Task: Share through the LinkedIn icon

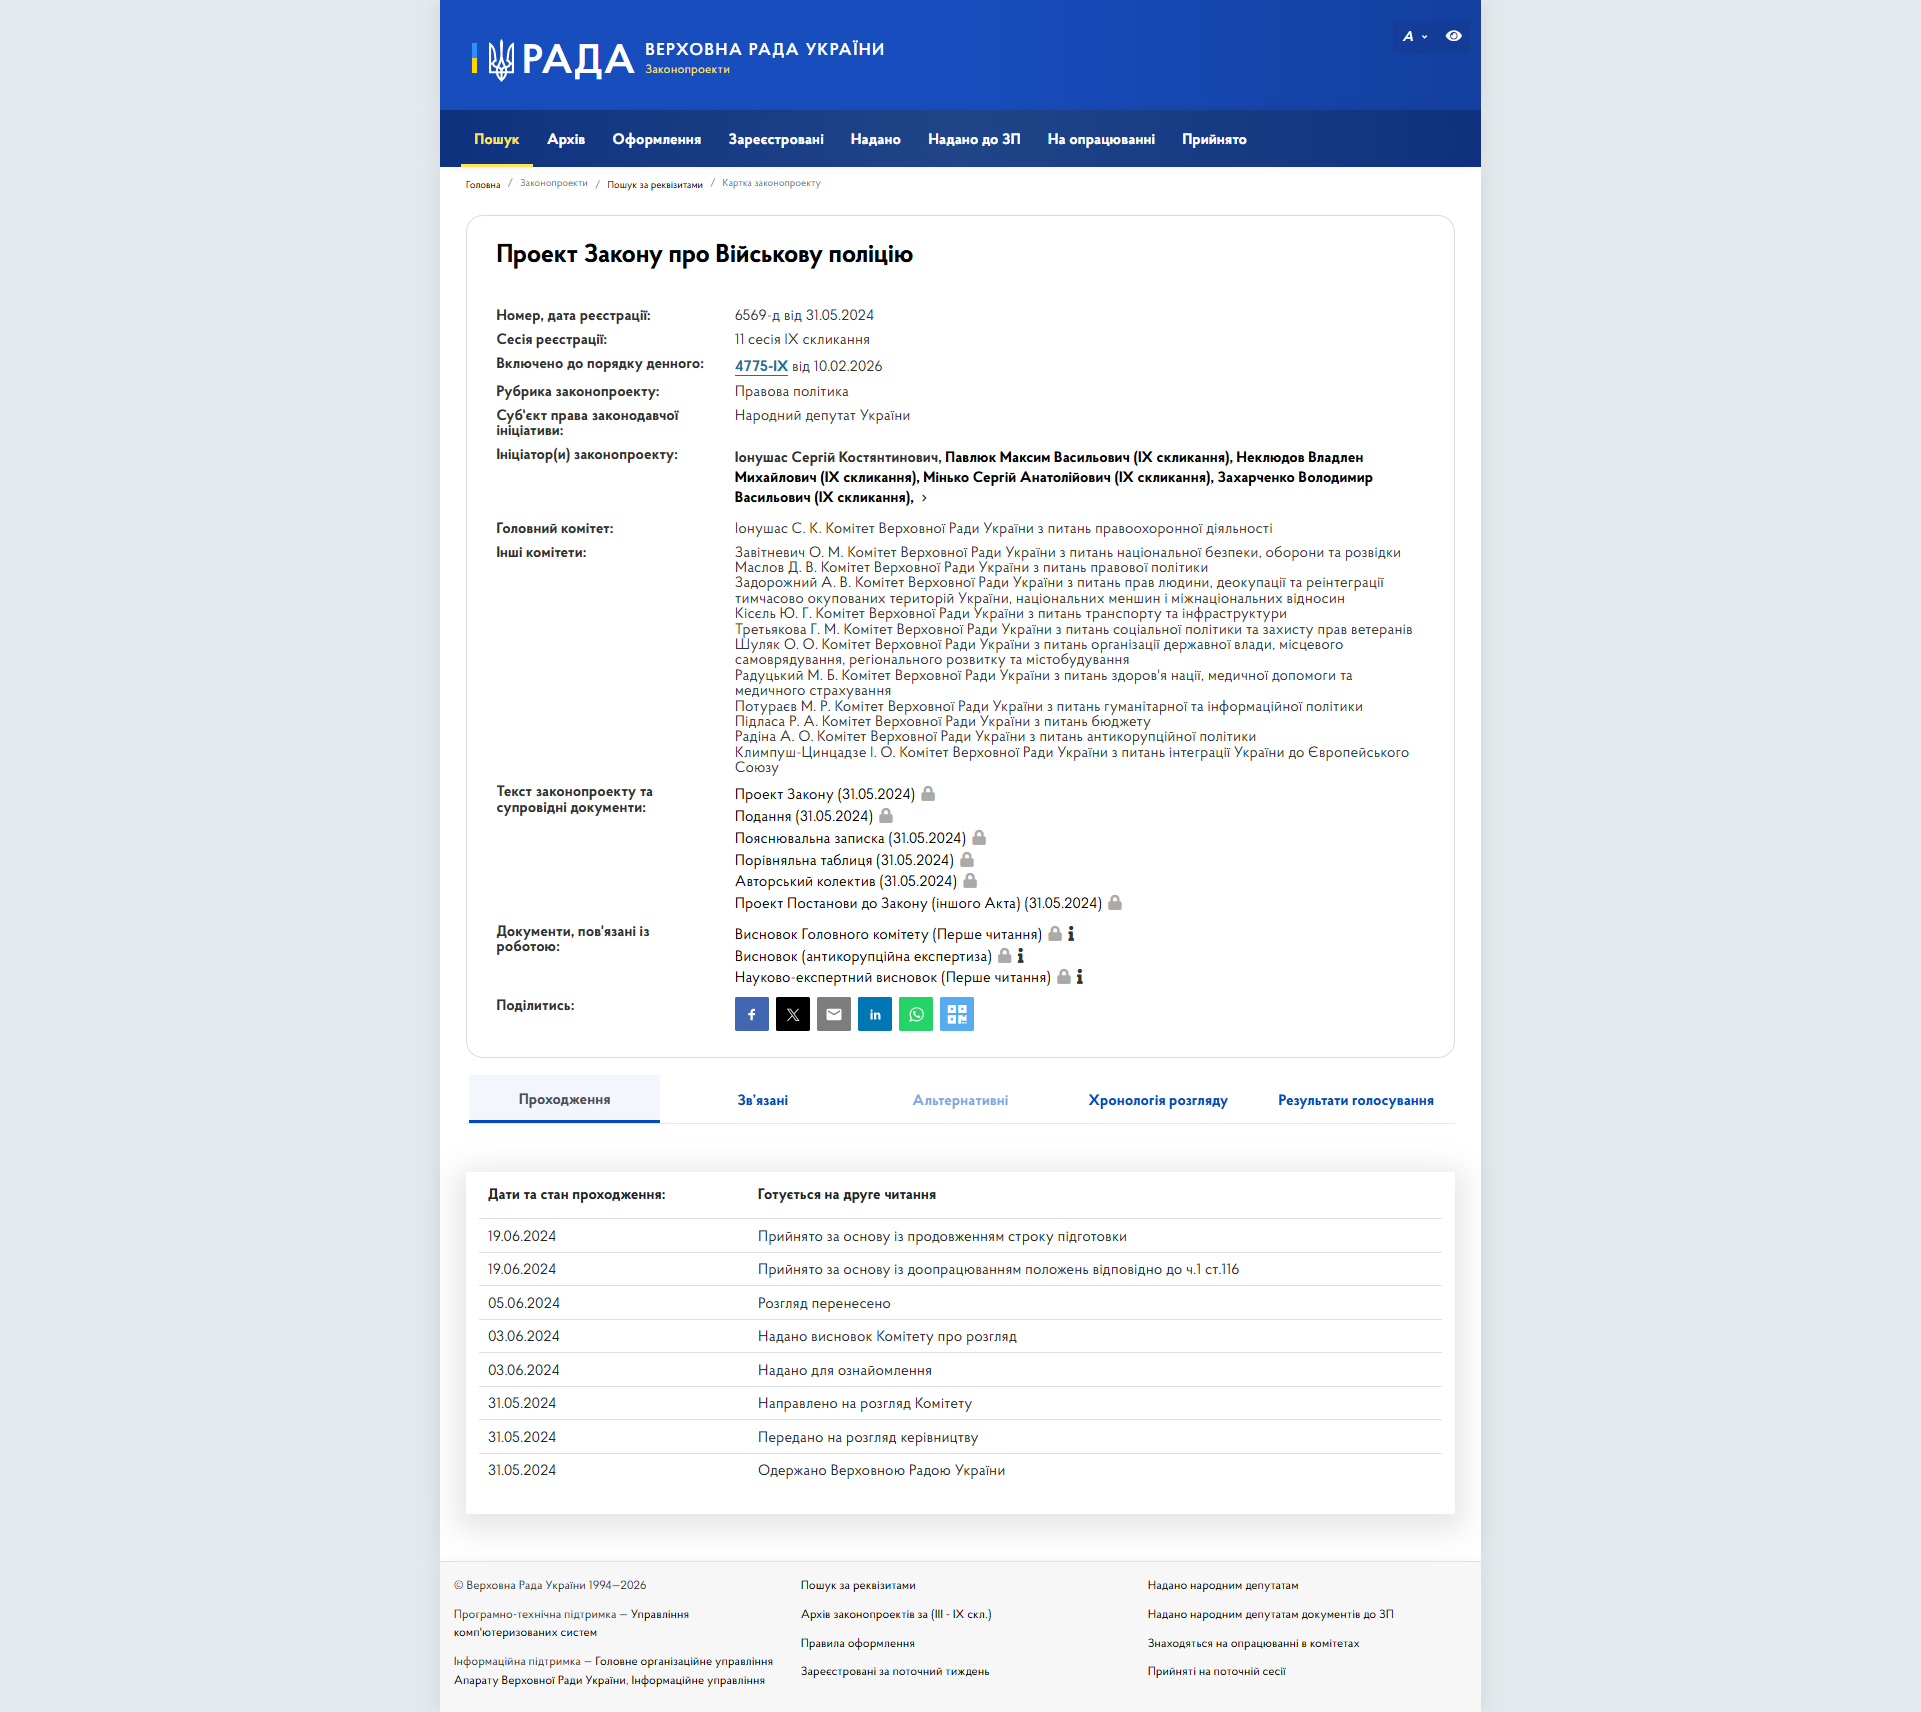Action: 875,1014
